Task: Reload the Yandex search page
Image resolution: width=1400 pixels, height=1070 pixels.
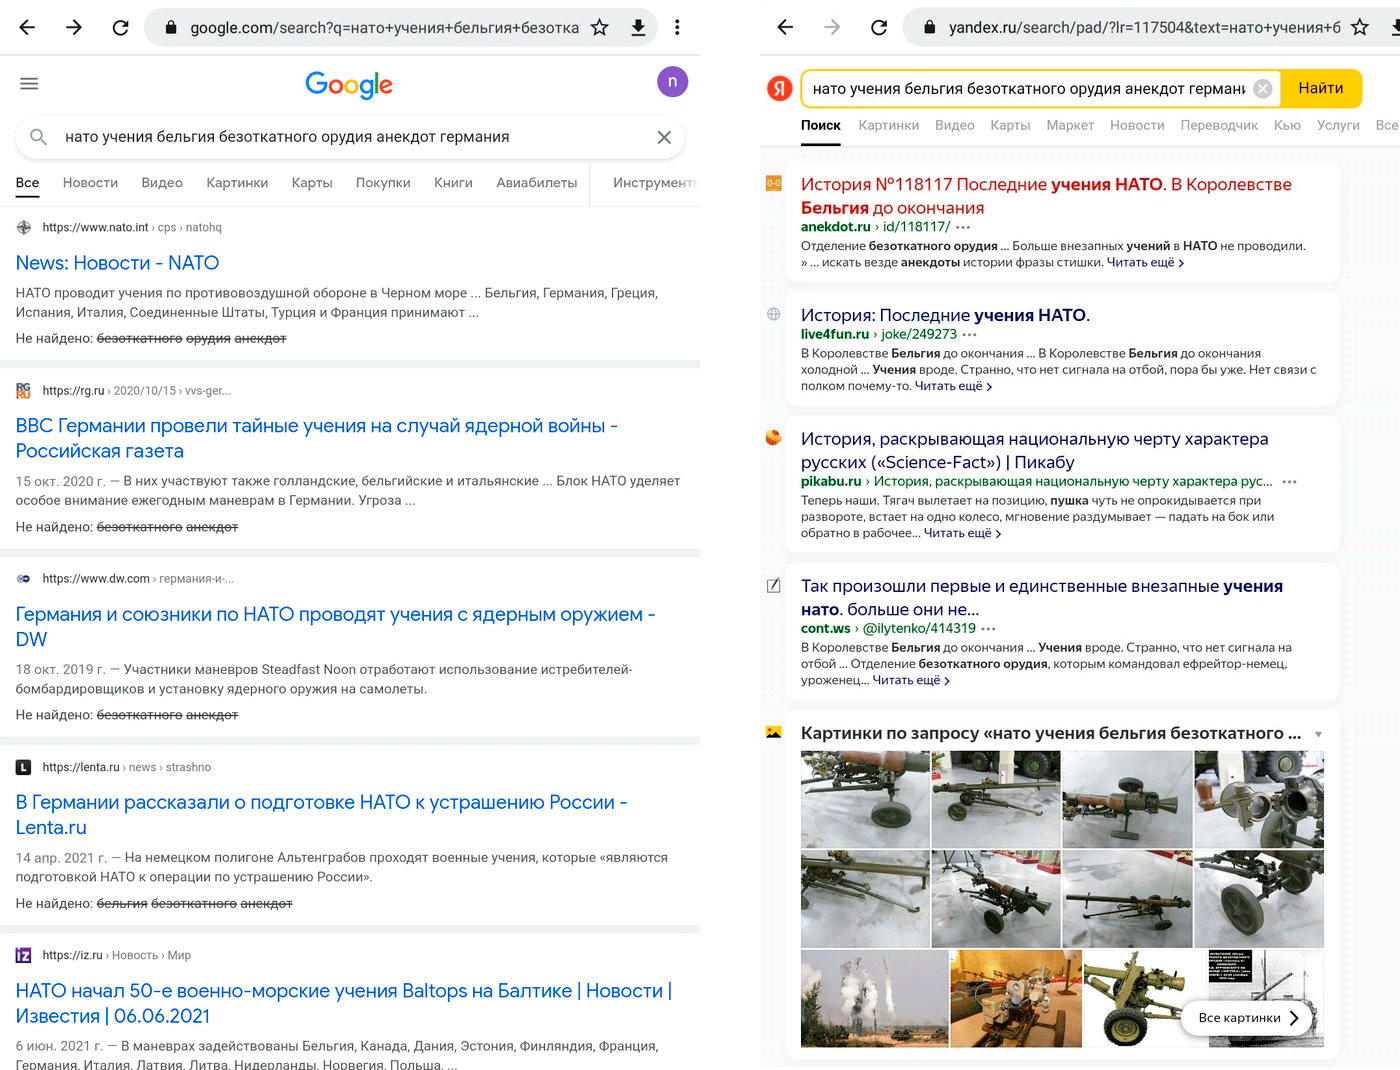Action: click(879, 28)
